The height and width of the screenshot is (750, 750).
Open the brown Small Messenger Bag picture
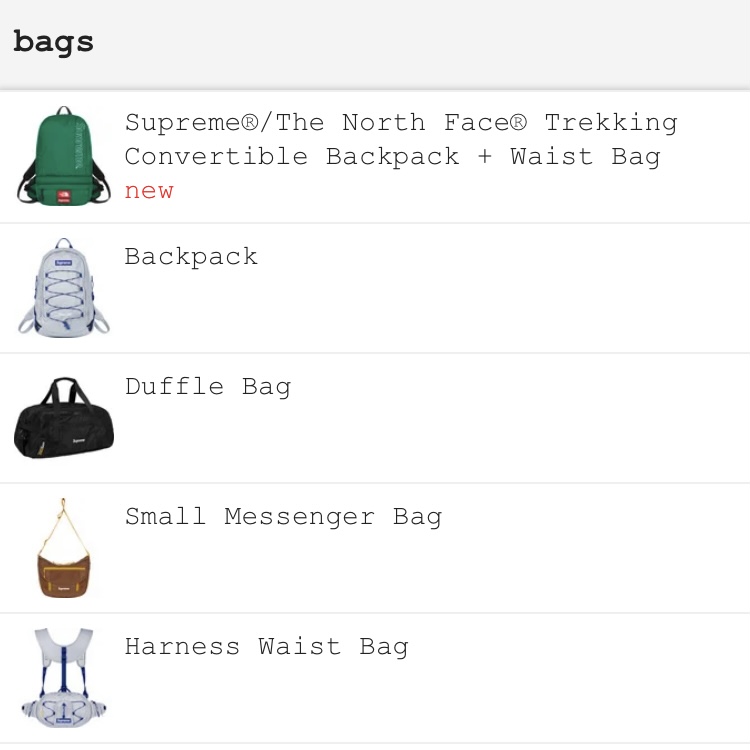point(64,548)
